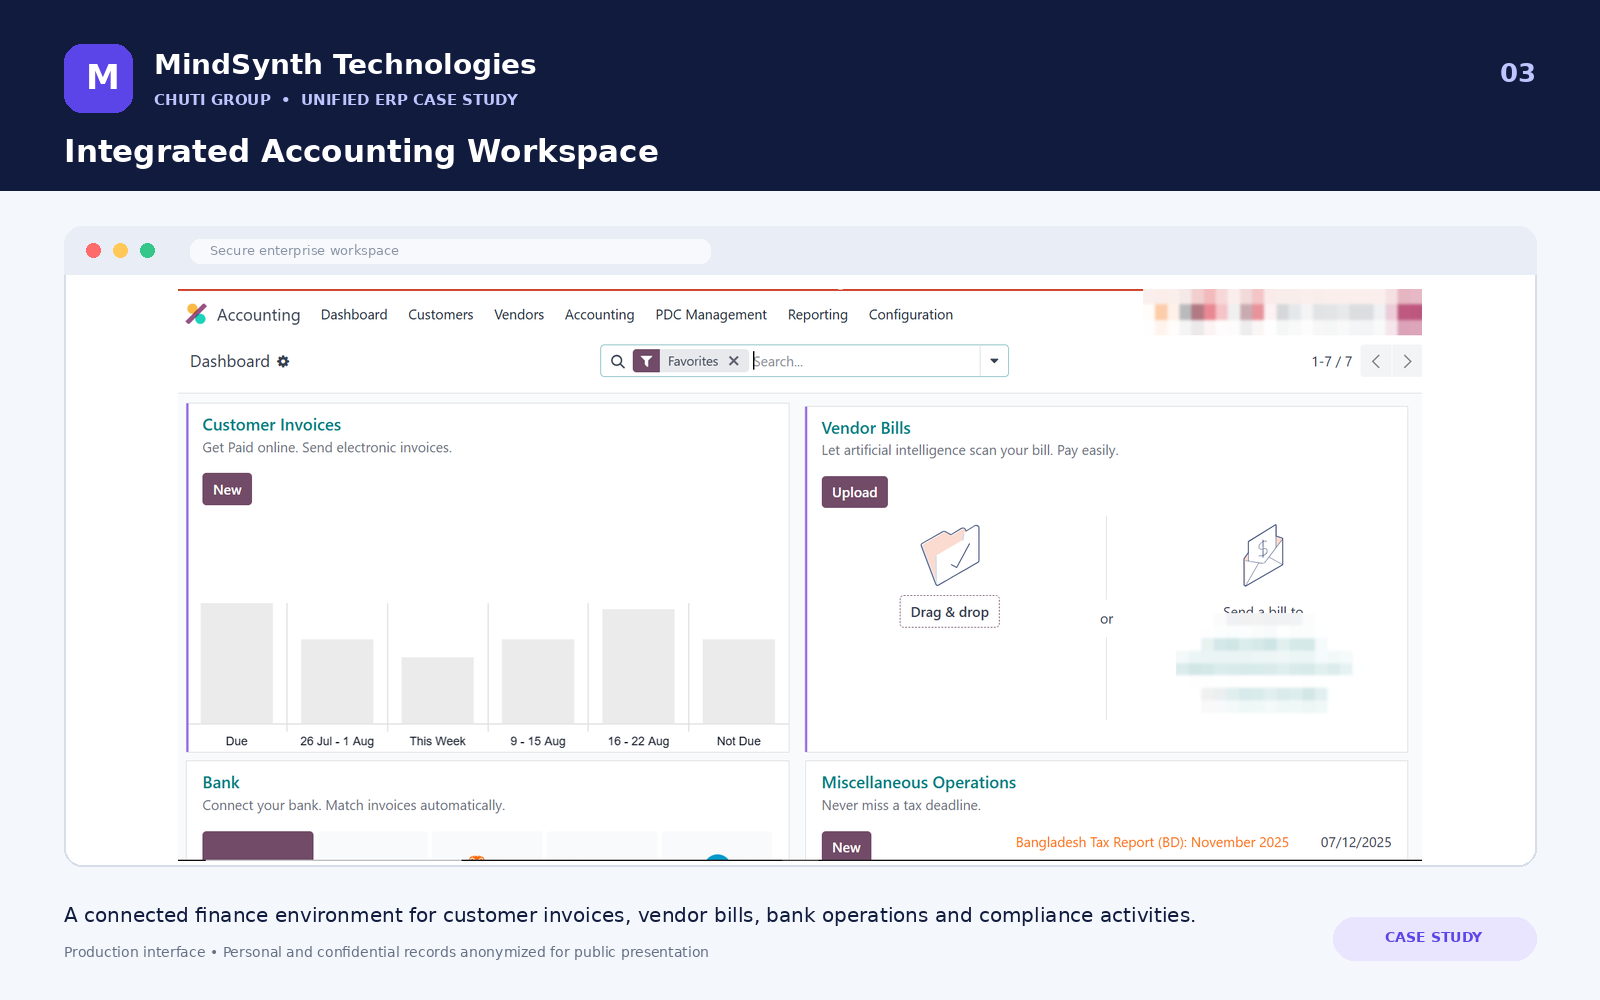Open the Configuration menu
This screenshot has width=1600, height=1000.
[x=910, y=314]
